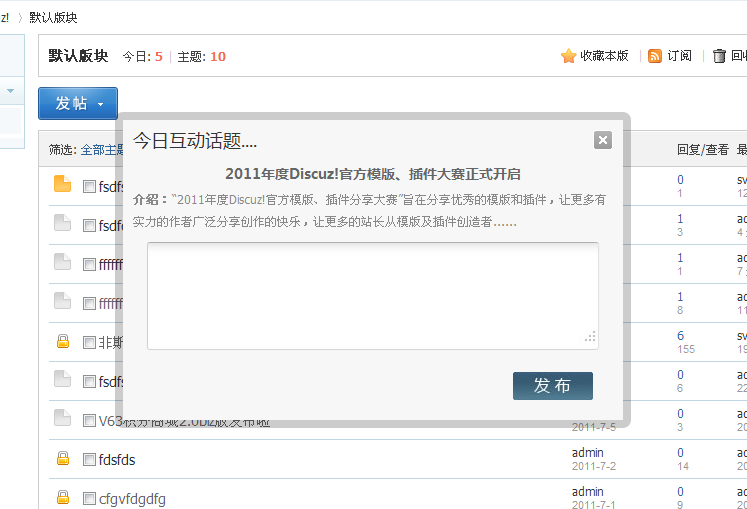Image resolution: width=747 pixels, height=509 pixels.
Task: Tick checkbox of the V63 thread
Action: 89,420
